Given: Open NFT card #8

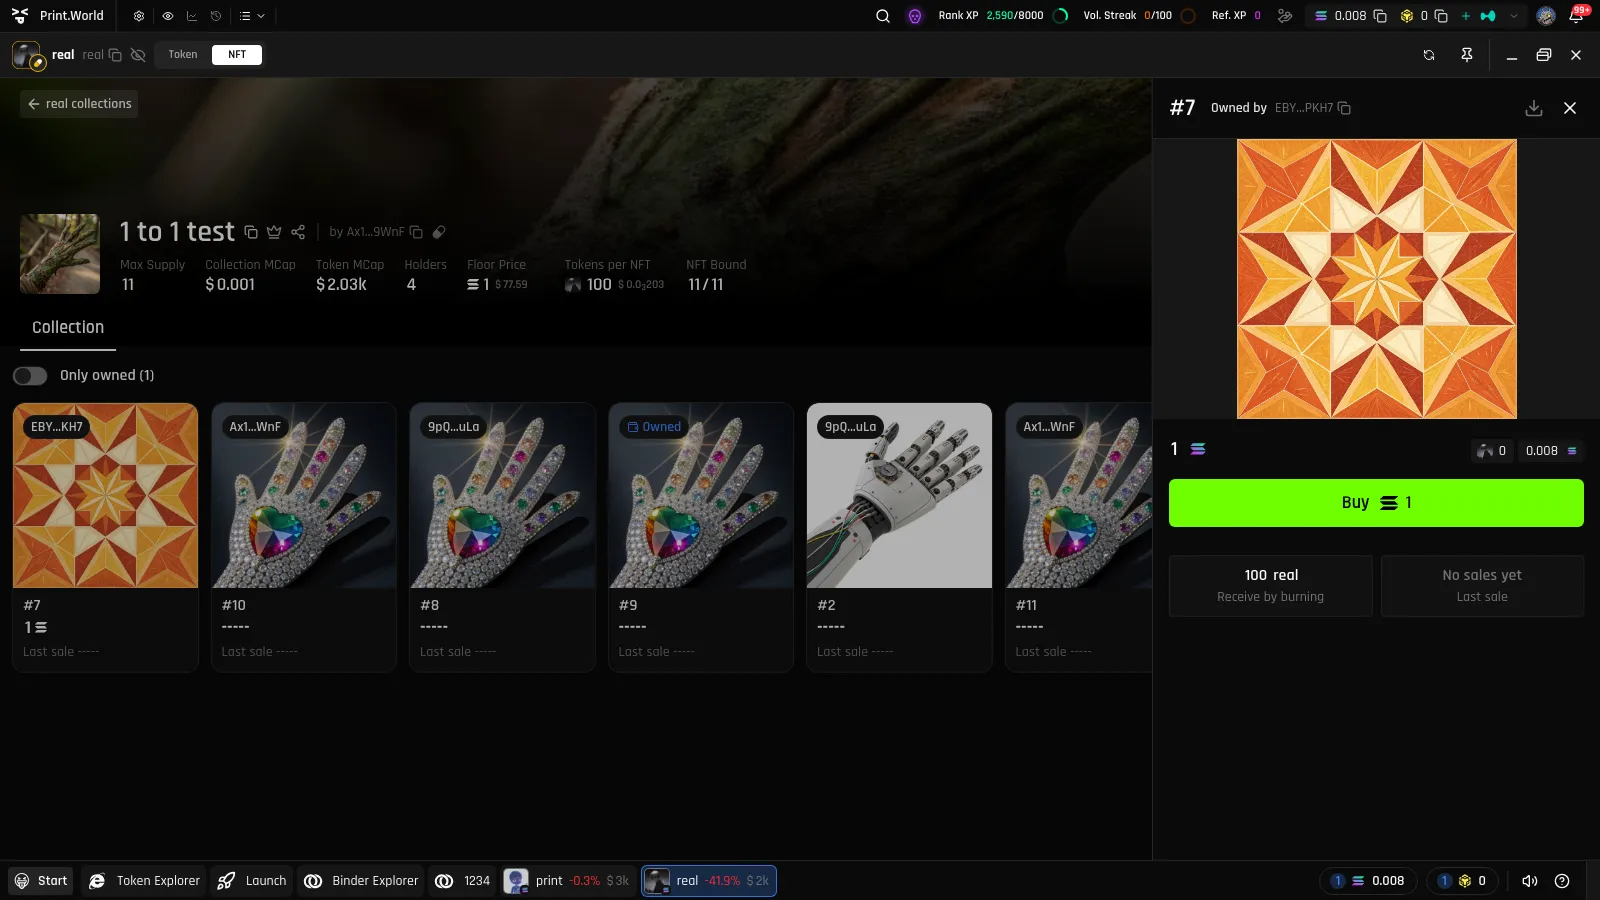Looking at the screenshot, I should tap(502, 537).
